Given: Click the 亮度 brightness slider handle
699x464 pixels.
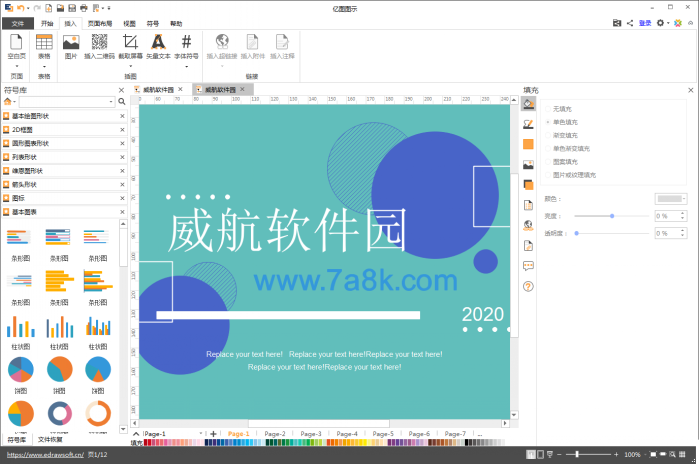Looking at the screenshot, I should [x=611, y=216].
